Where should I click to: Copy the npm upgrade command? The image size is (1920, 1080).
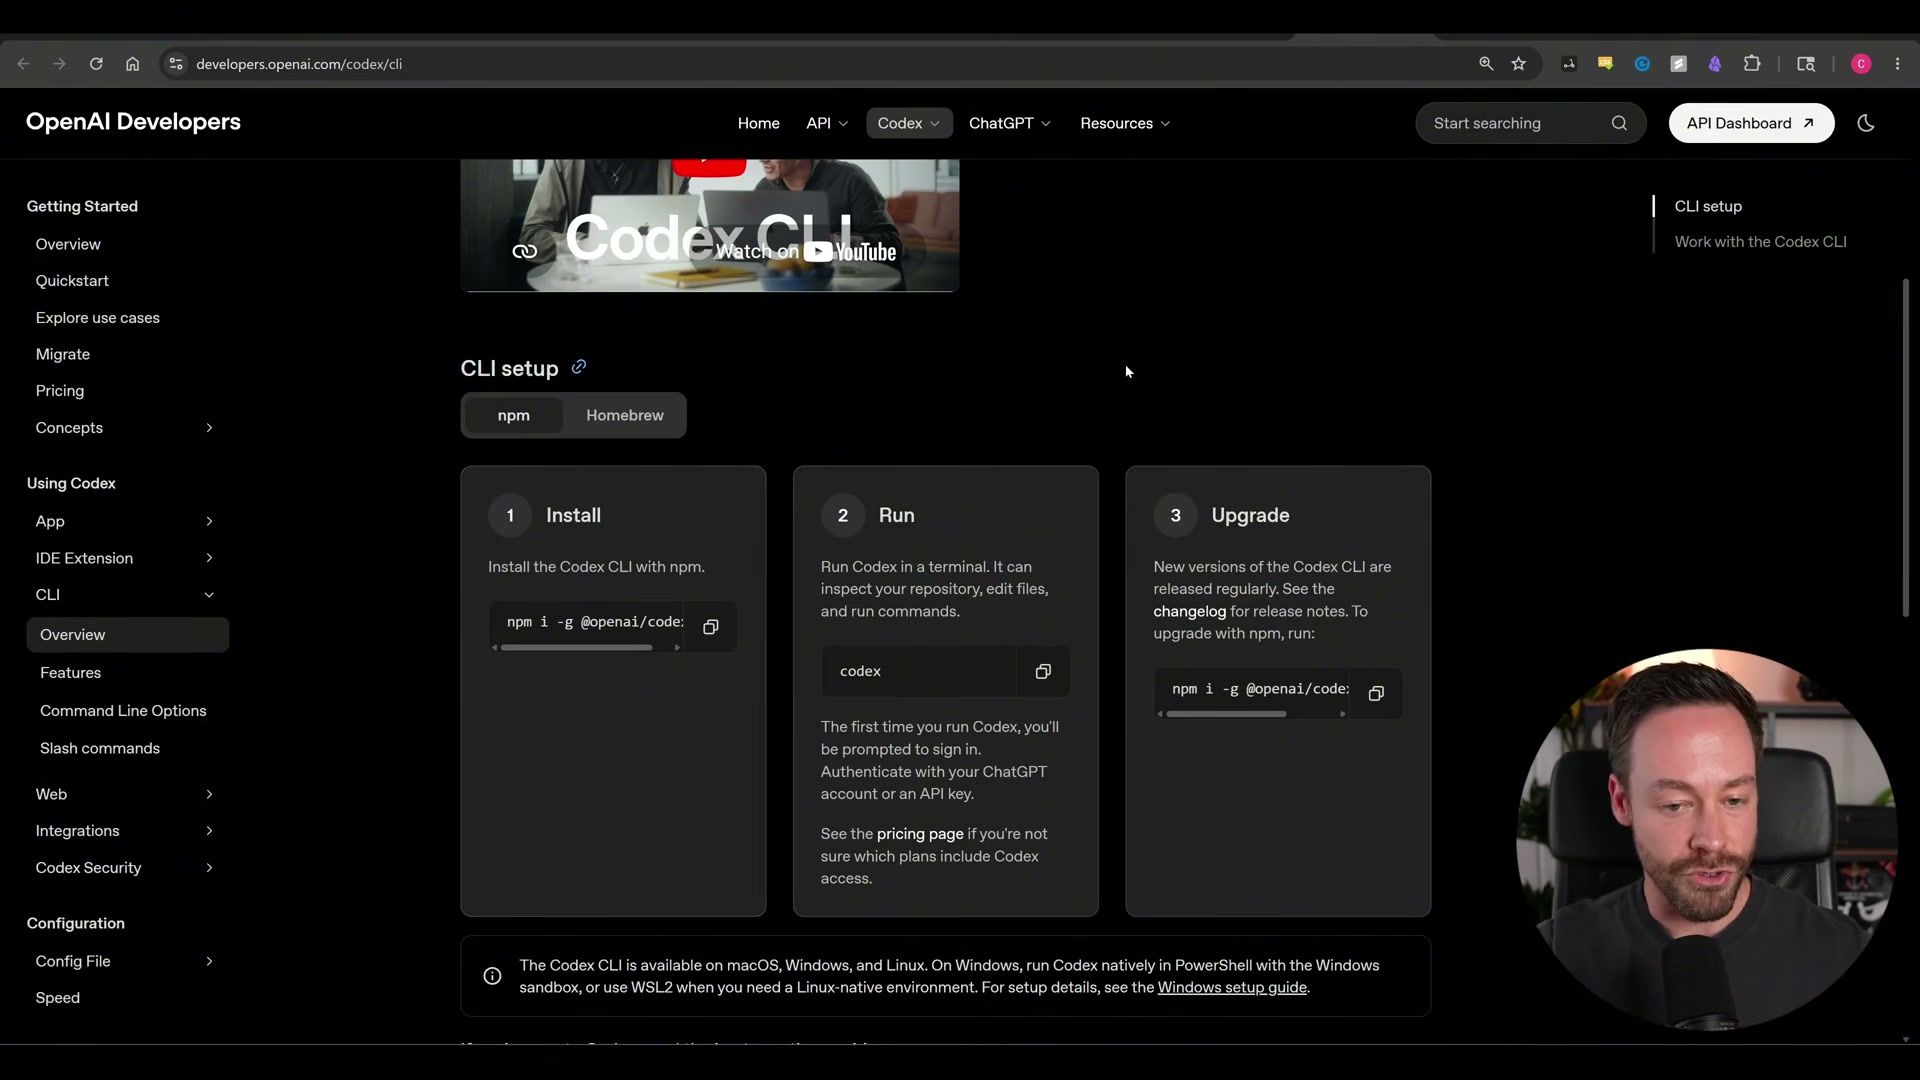click(1376, 694)
